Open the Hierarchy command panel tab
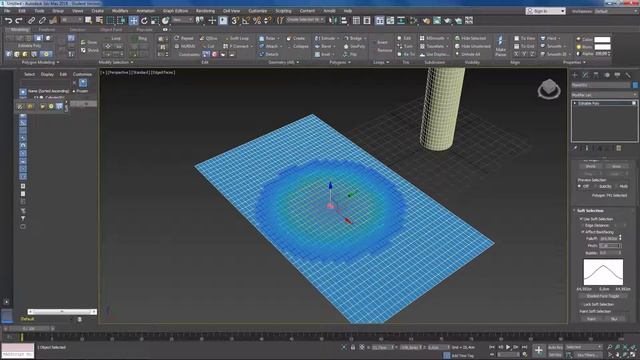Viewport: 640px width, 360px height. tap(596, 75)
